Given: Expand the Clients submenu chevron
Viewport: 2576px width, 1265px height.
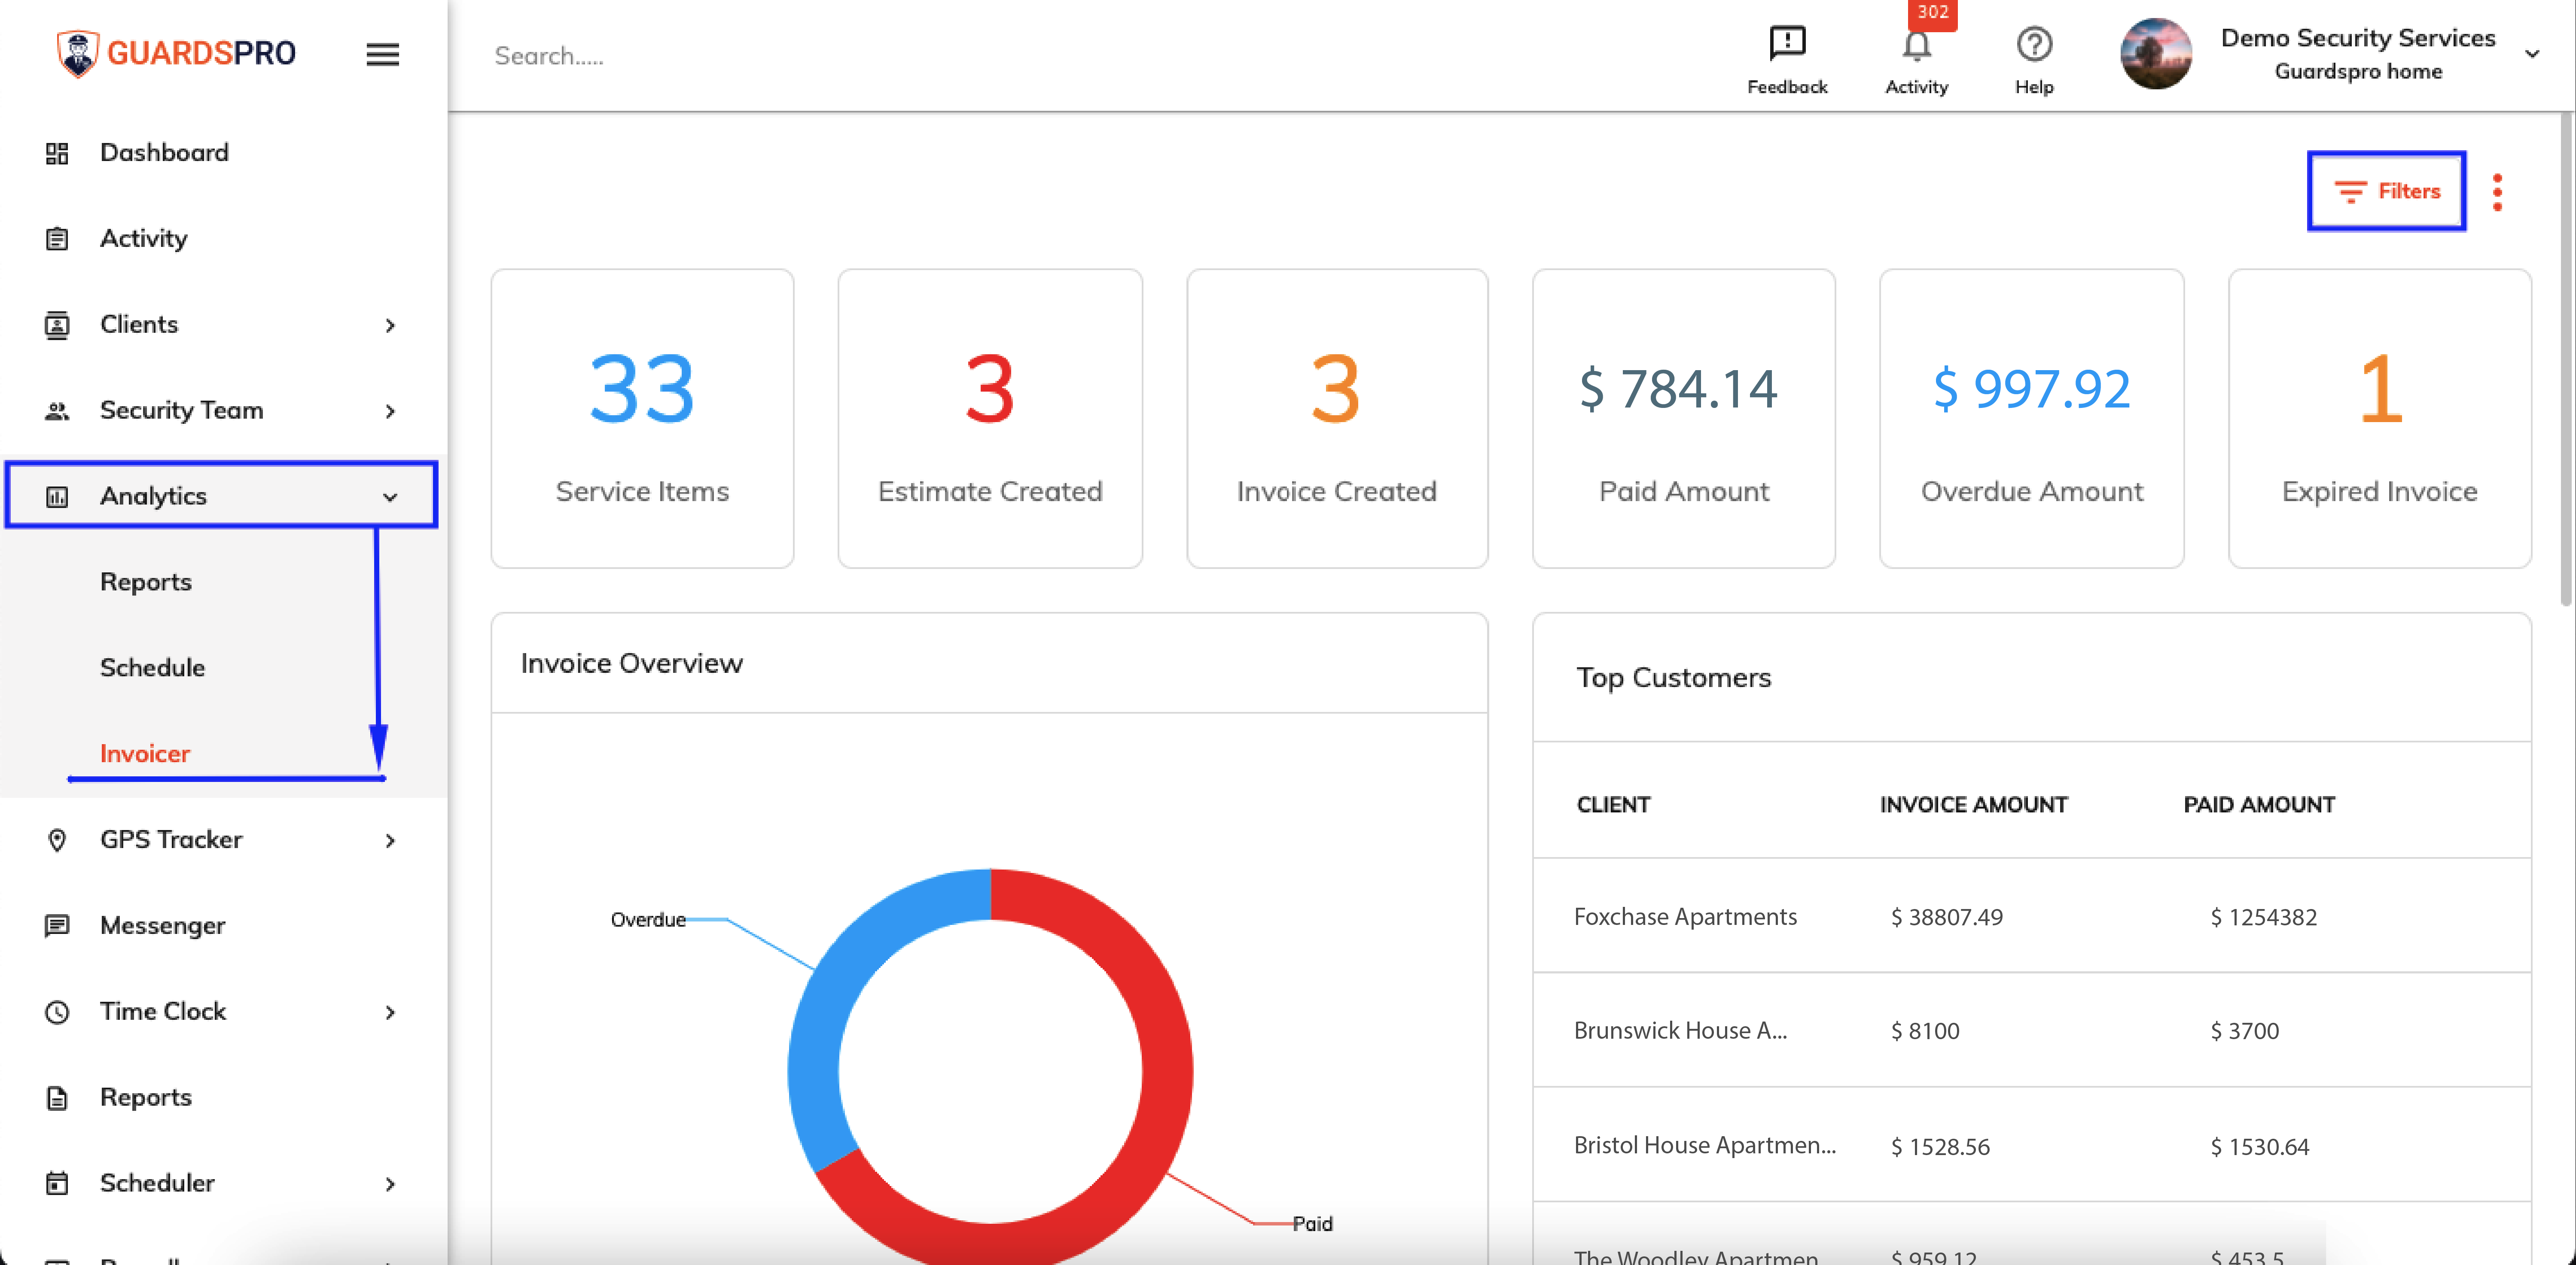Looking at the screenshot, I should [x=390, y=325].
